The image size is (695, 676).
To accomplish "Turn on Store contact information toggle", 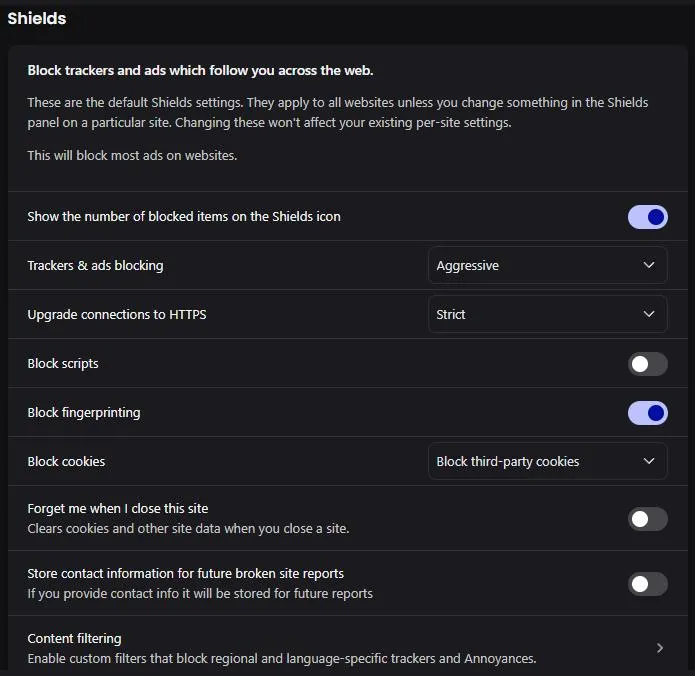I will (648, 584).
